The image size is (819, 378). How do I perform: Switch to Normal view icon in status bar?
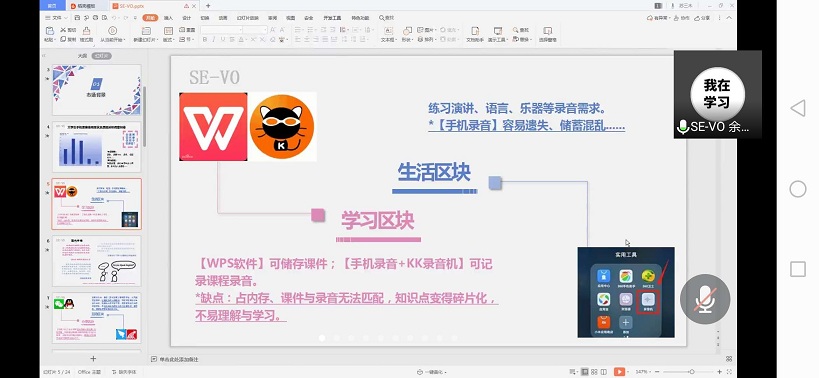point(585,372)
